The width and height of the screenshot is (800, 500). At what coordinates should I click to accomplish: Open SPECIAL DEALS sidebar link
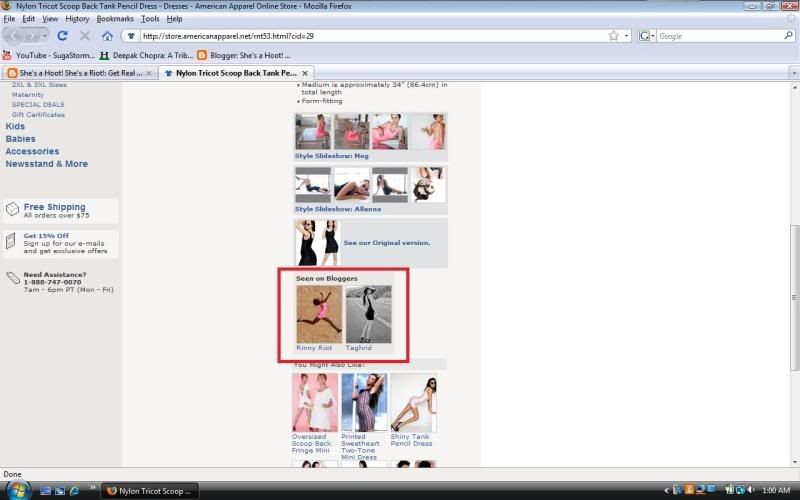click(x=38, y=105)
